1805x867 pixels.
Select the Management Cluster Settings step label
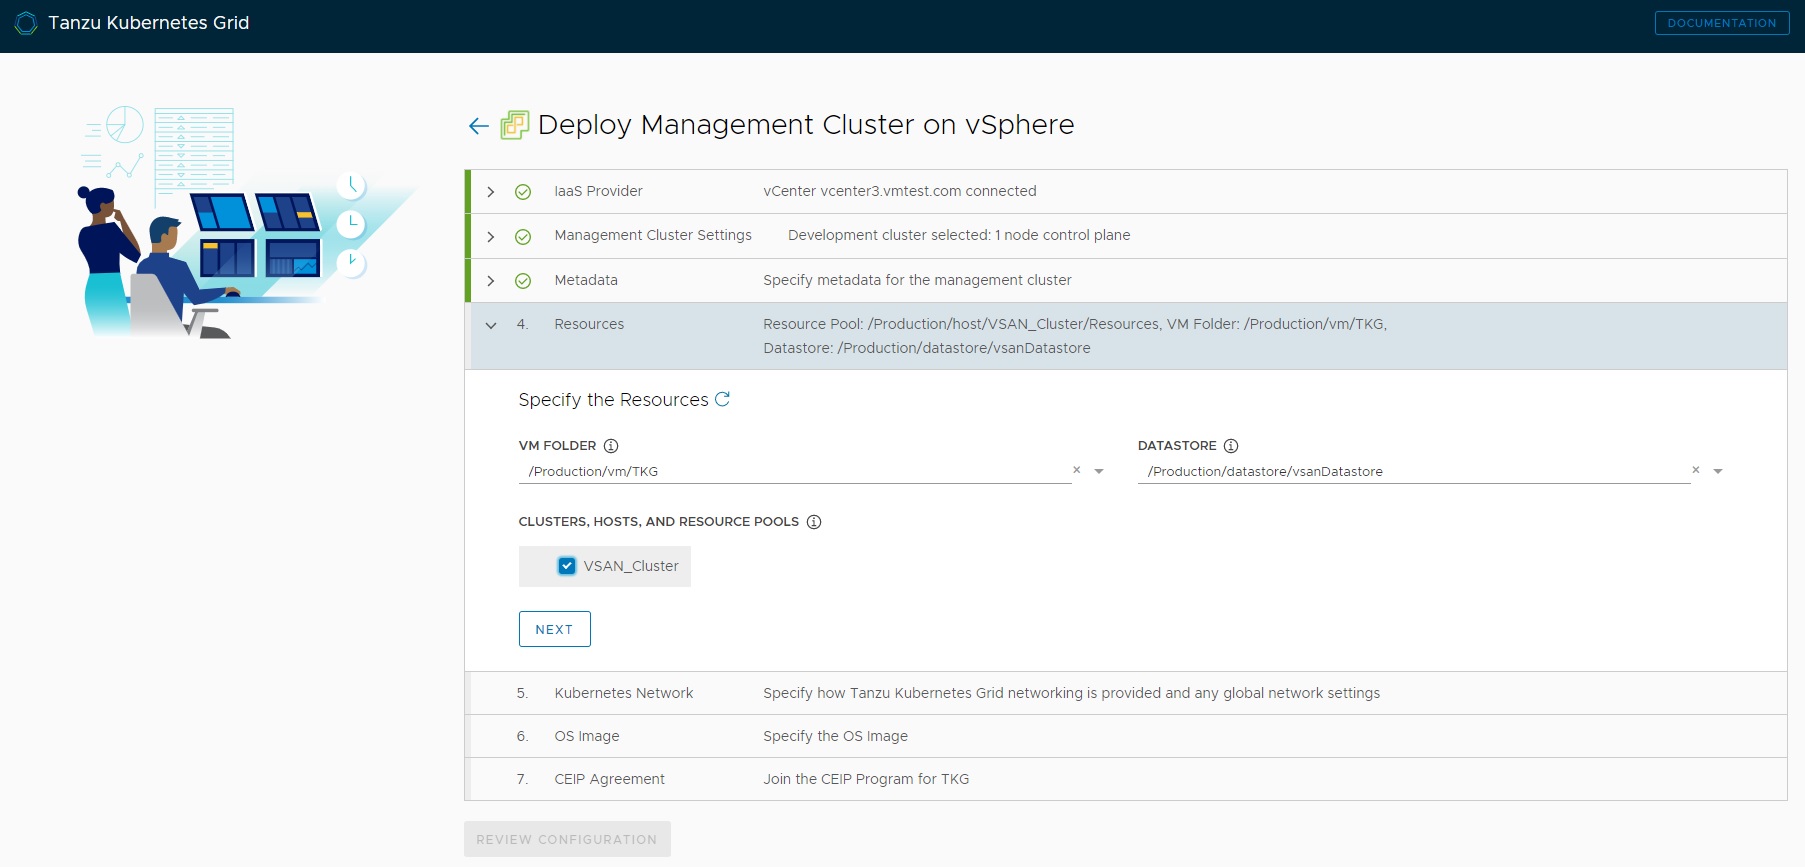click(x=653, y=235)
